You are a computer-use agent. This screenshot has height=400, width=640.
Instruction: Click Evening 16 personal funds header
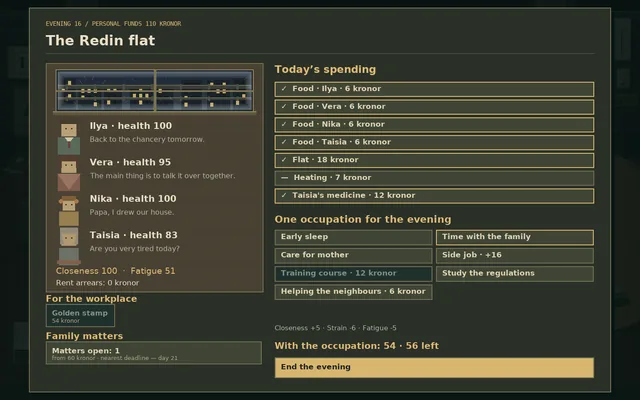click(113, 24)
